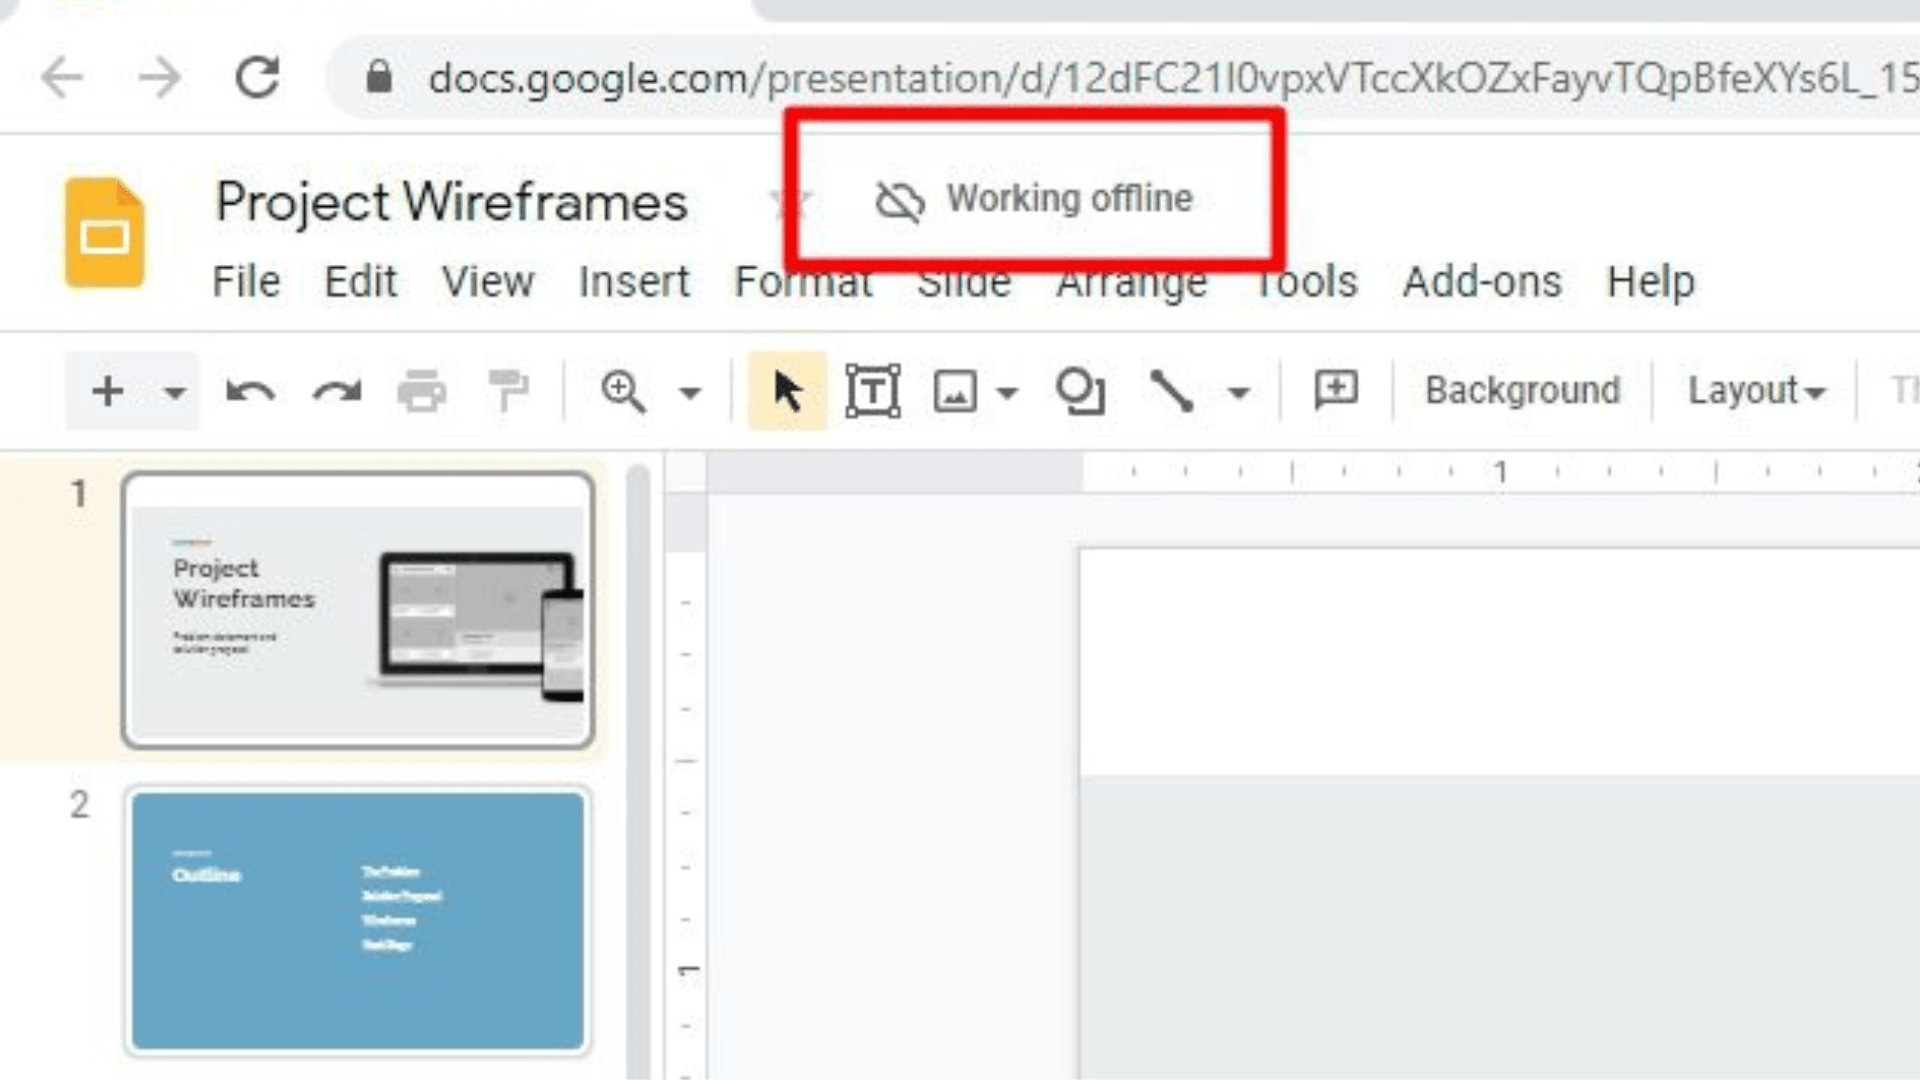Click the Background button

1521,390
